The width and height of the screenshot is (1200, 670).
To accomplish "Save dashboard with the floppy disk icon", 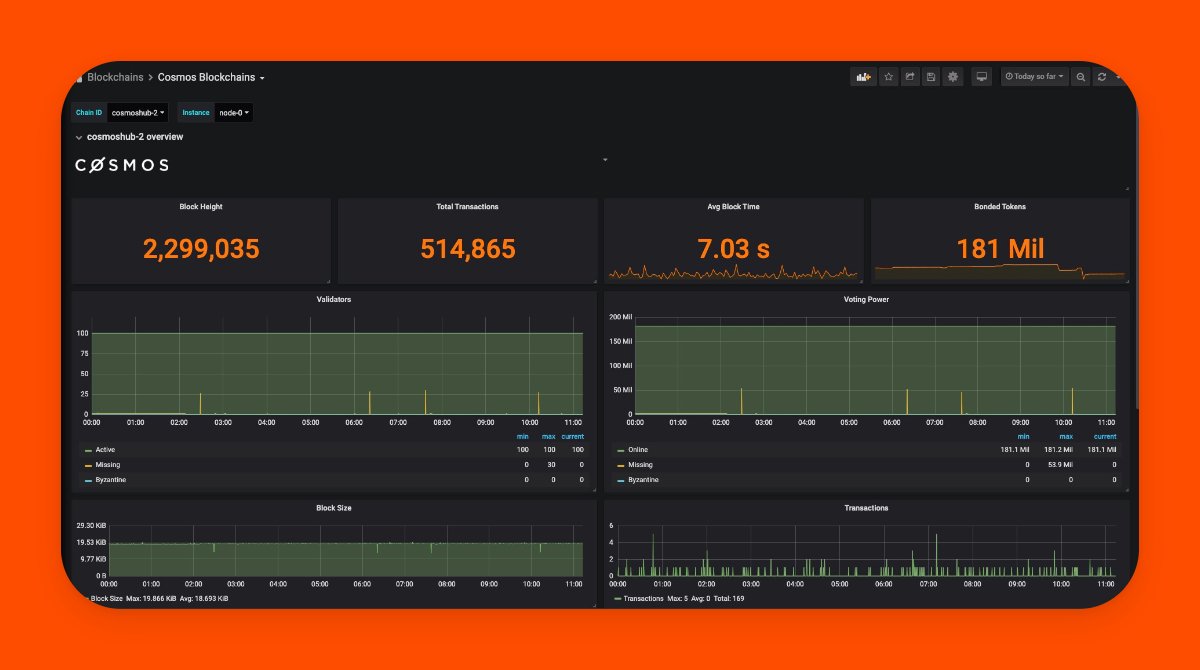I will pos(931,77).
